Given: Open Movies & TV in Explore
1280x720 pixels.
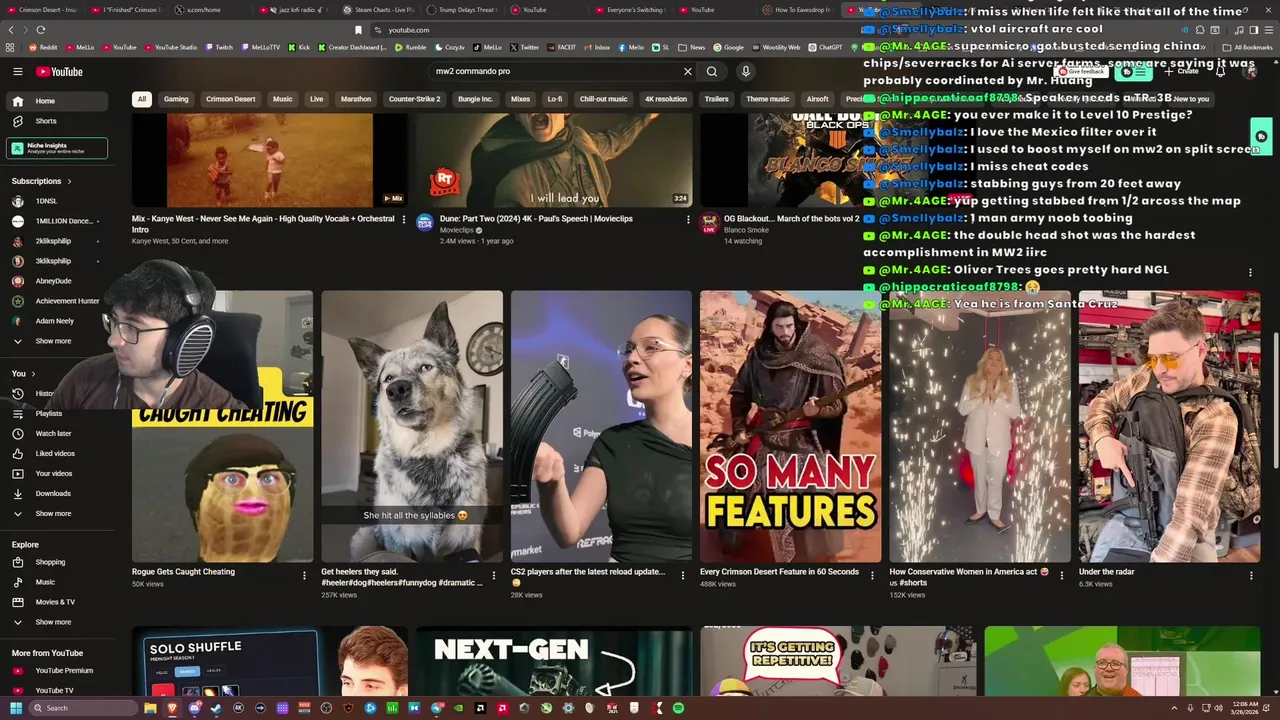Looking at the screenshot, I should coord(56,602).
